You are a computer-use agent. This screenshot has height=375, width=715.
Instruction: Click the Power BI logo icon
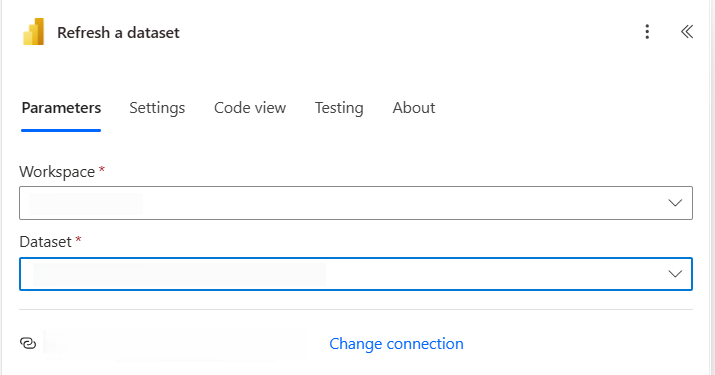click(x=34, y=32)
